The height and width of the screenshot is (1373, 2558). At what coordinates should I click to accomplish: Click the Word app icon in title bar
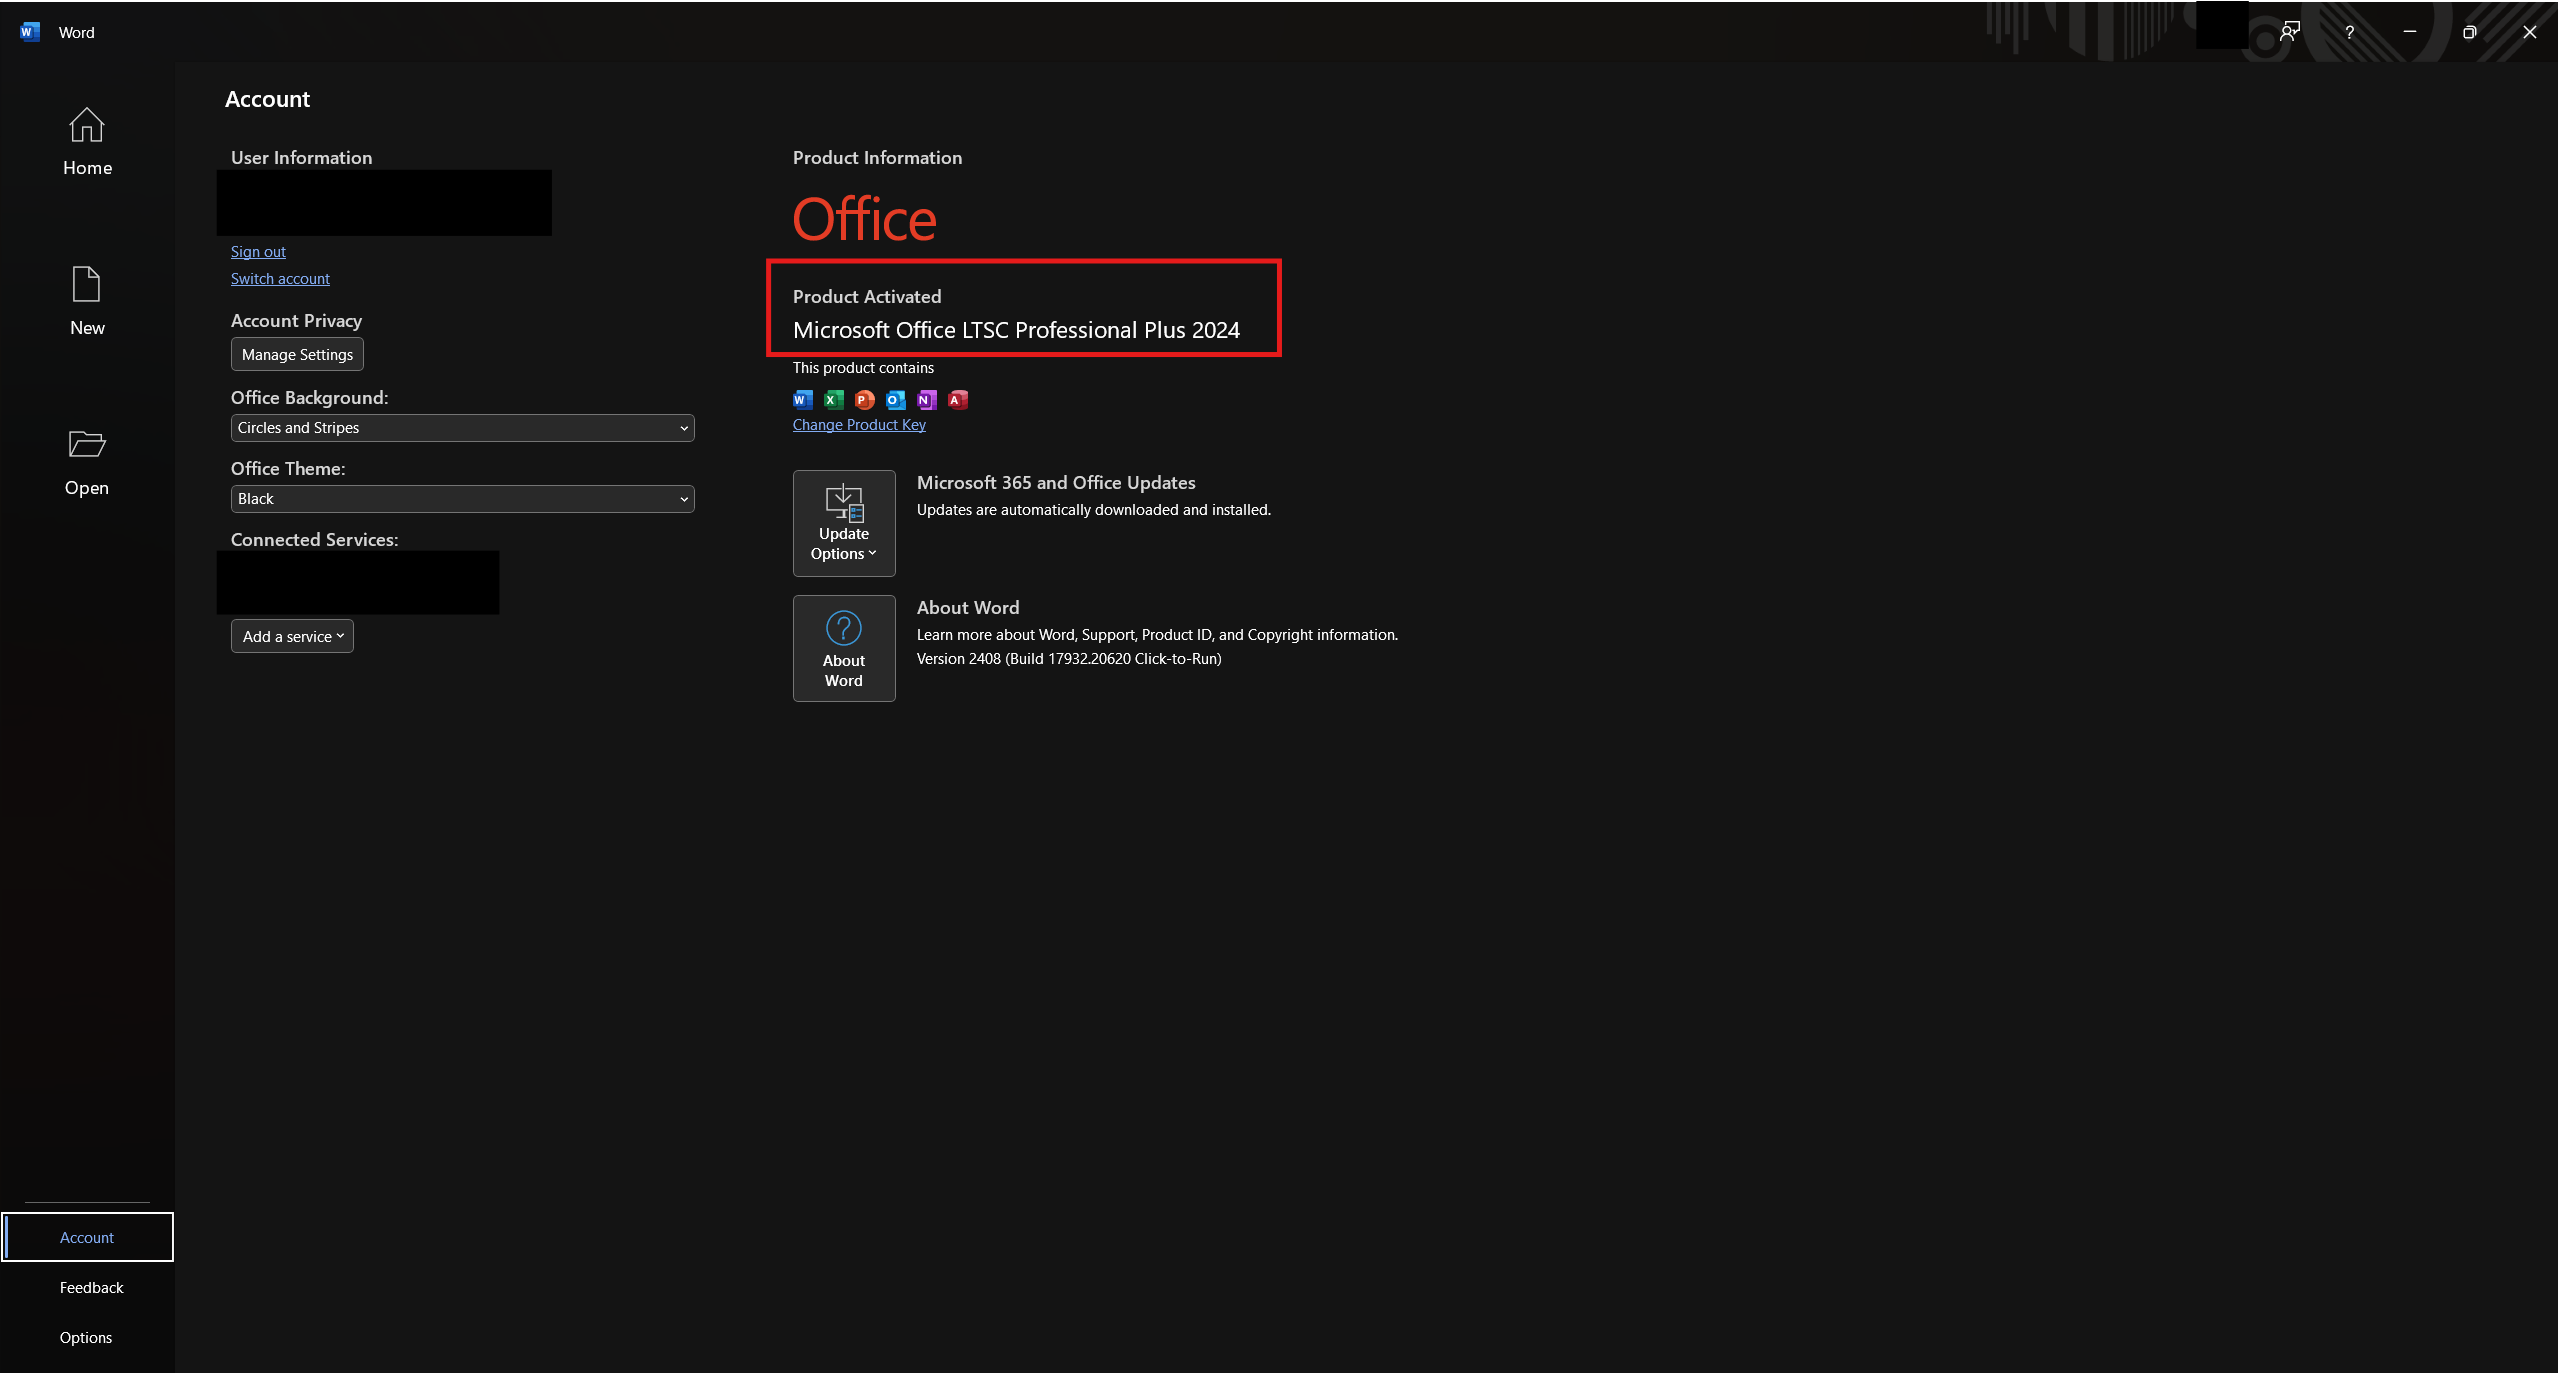click(29, 32)
